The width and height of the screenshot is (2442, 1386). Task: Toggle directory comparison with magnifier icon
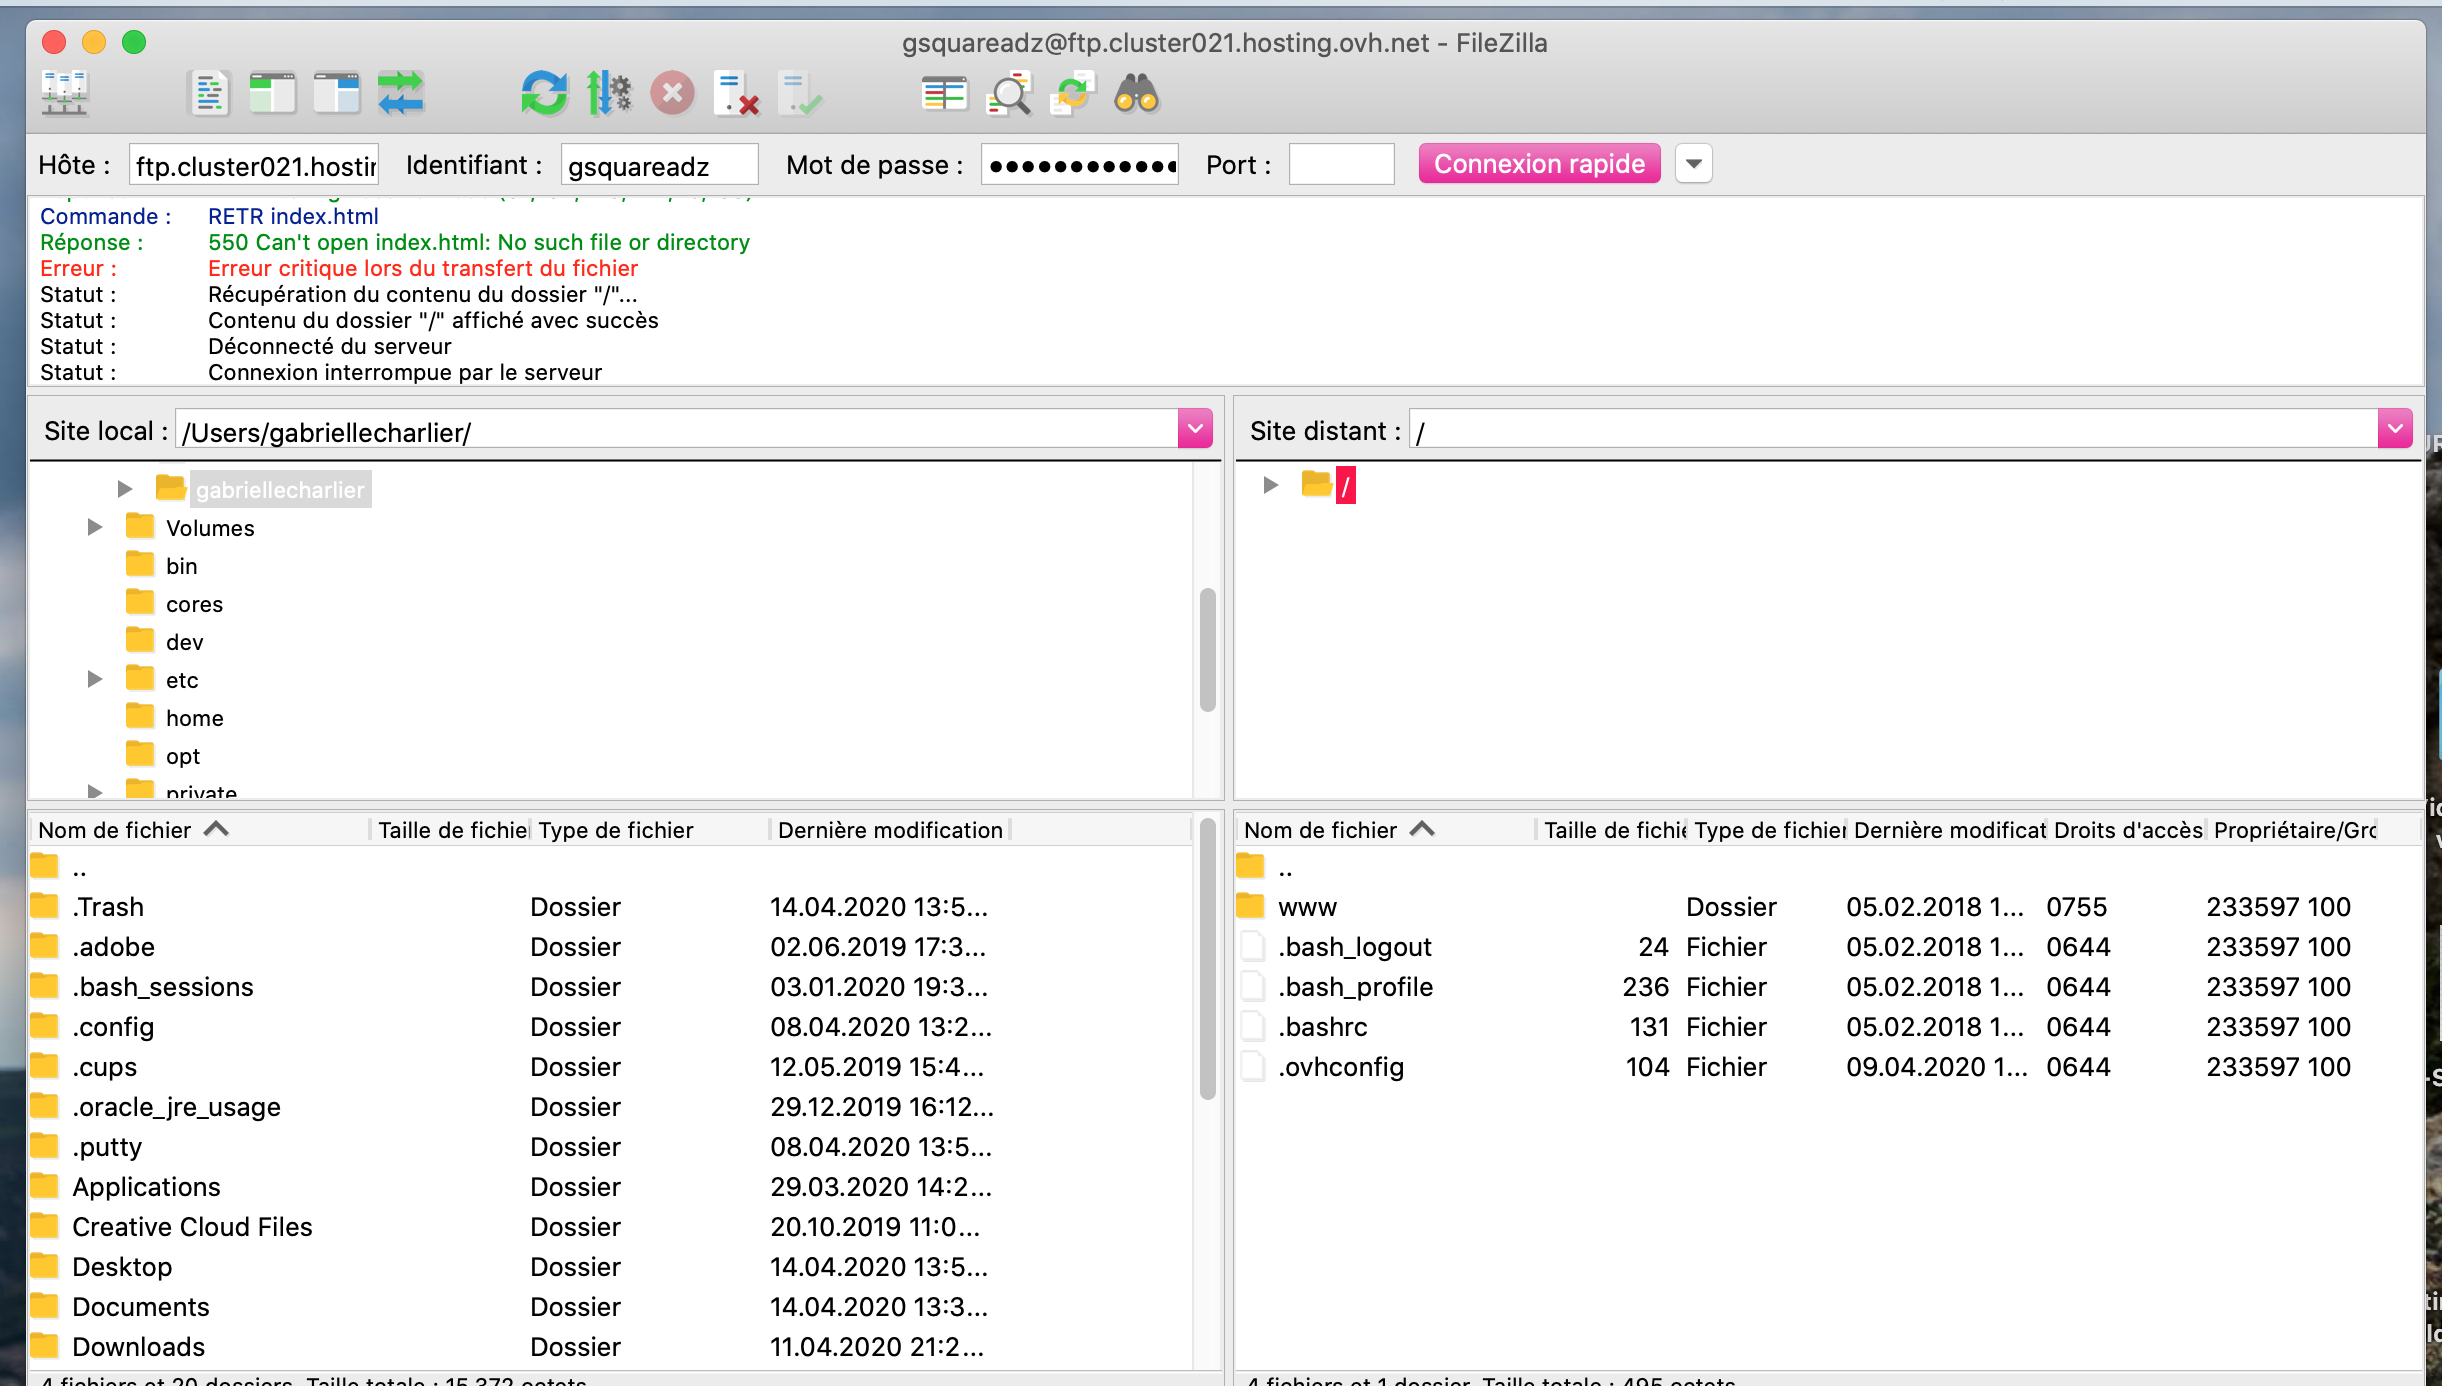coord(1008,95)
